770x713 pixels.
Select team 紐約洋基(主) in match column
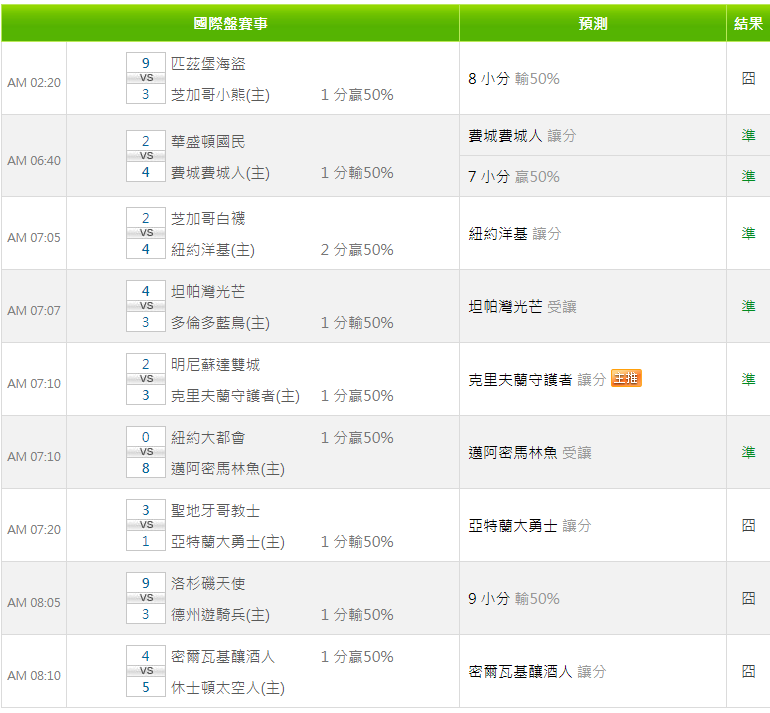point(213,249)
